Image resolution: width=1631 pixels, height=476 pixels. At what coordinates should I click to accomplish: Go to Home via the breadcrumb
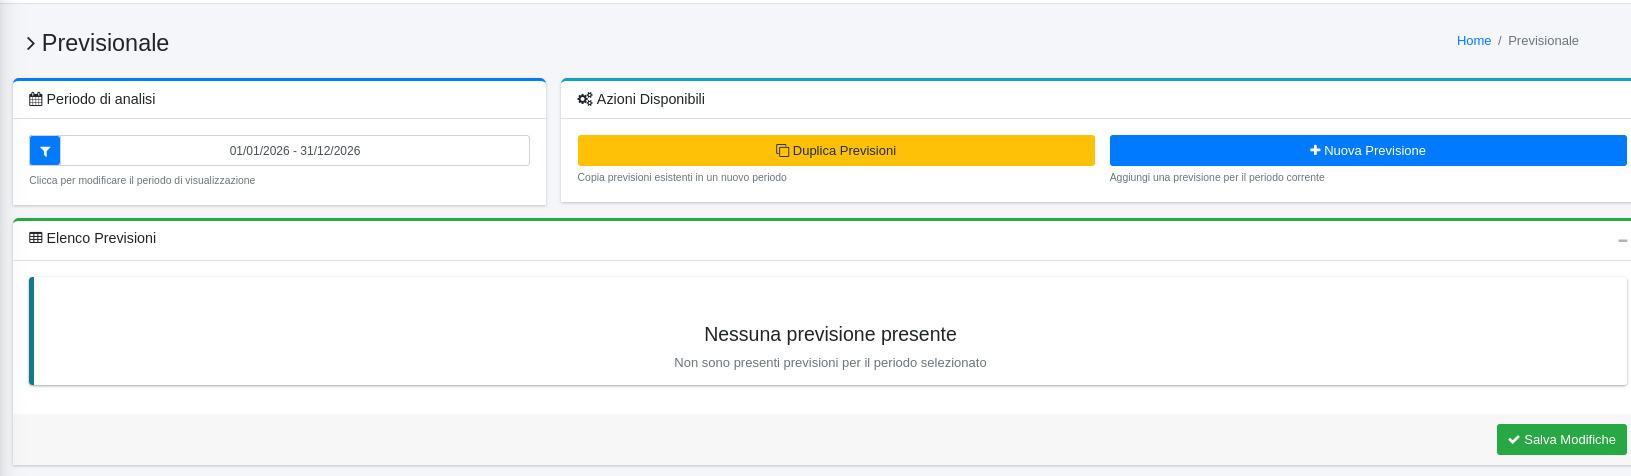pos(1473,41)
